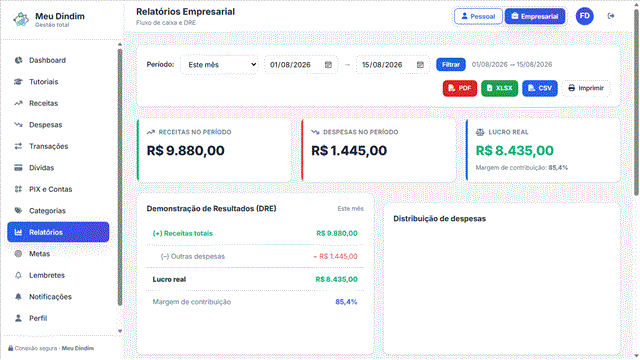Screen dimensions: 640x360
Task: Click the R$ 9.880,00 receitas card value
Action: [x=186, y=151]
